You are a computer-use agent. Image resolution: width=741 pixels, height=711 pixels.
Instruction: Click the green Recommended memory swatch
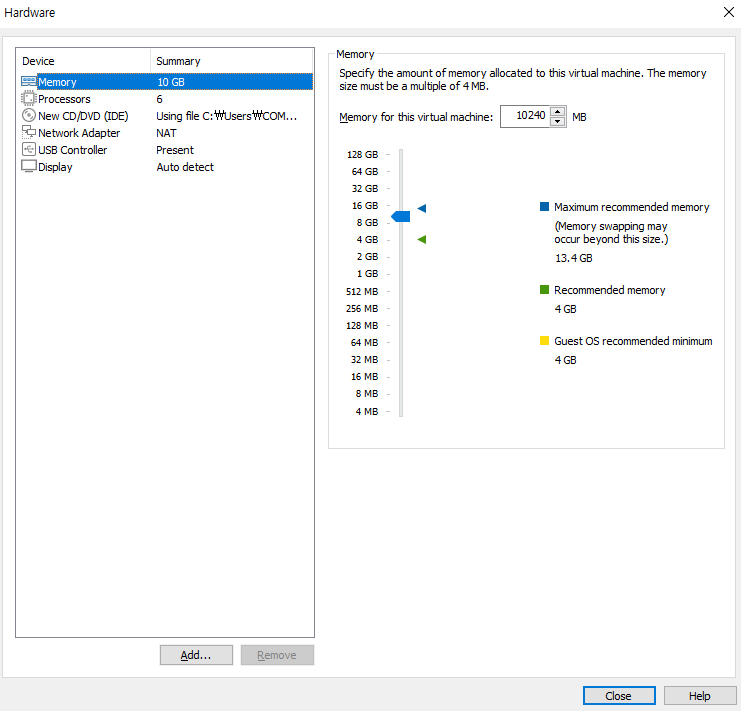pos(544,290)
